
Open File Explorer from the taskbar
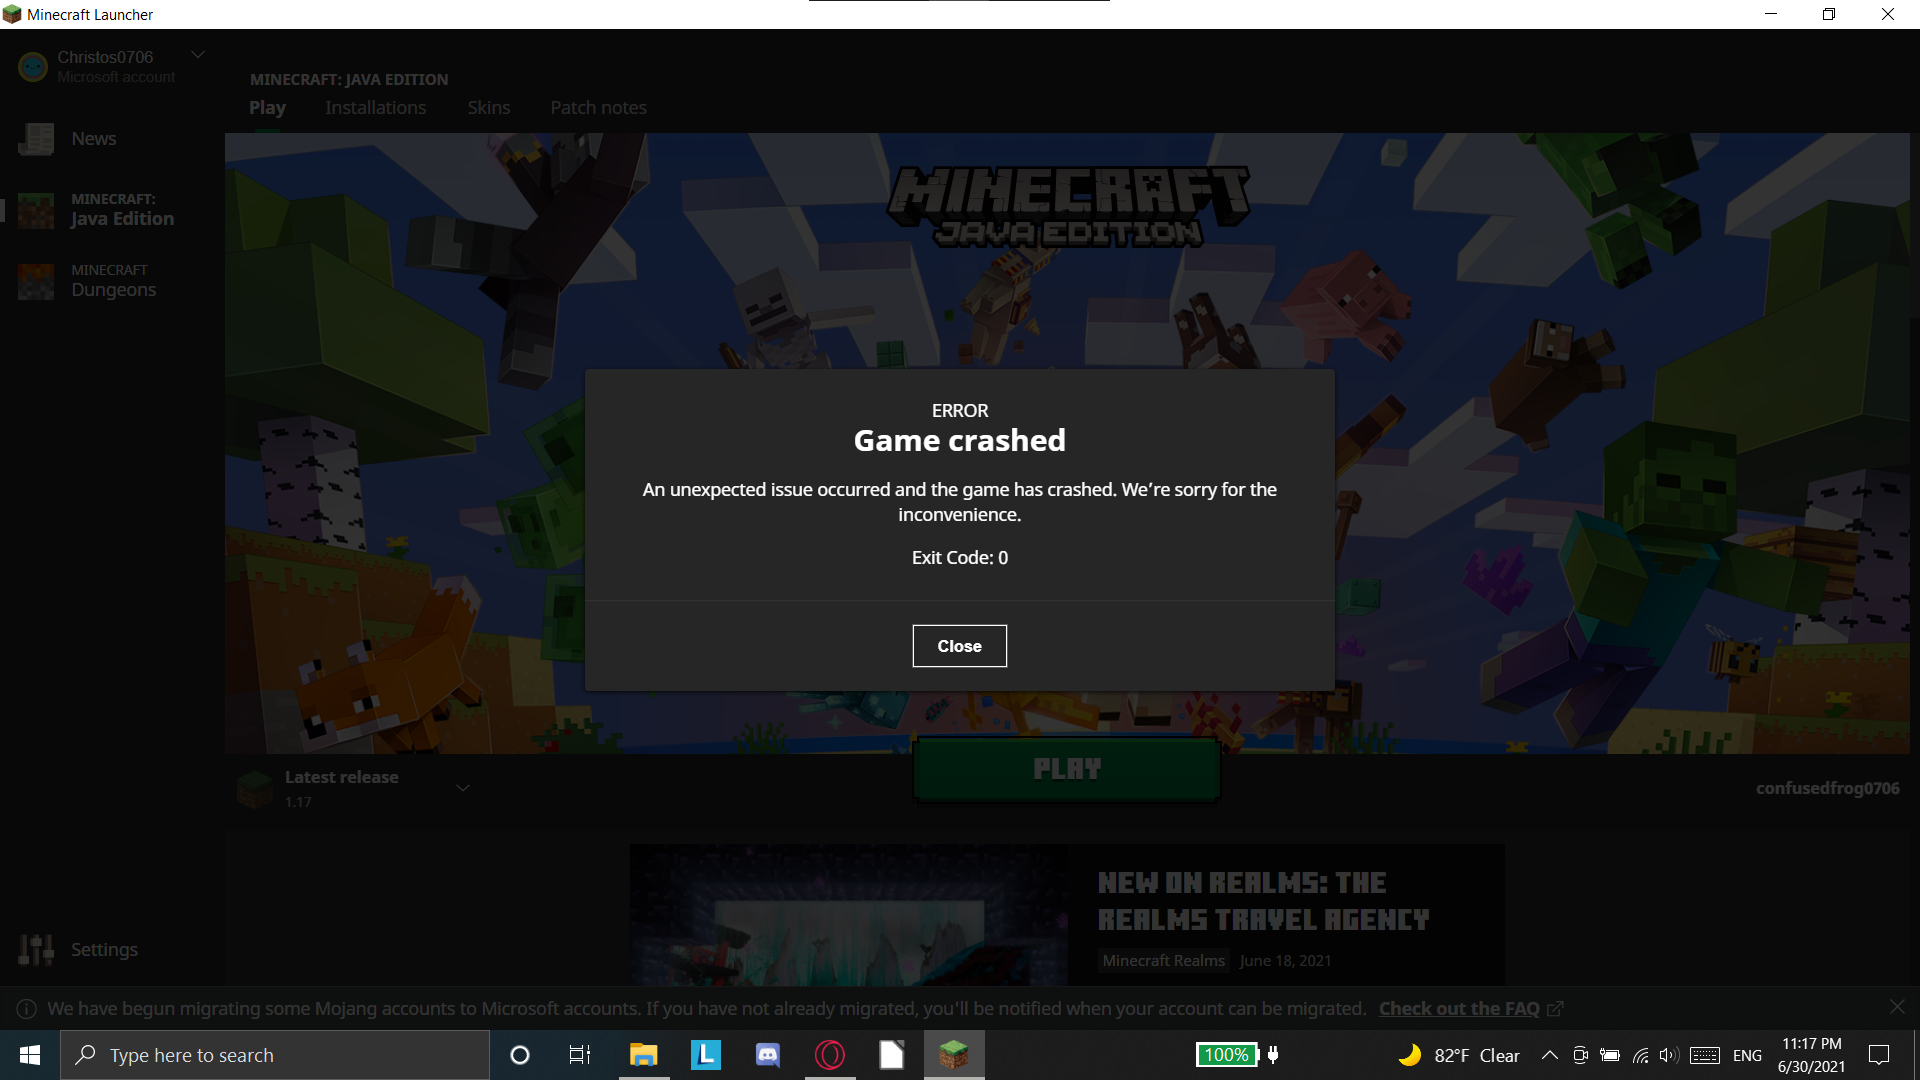click(643, 1055)
